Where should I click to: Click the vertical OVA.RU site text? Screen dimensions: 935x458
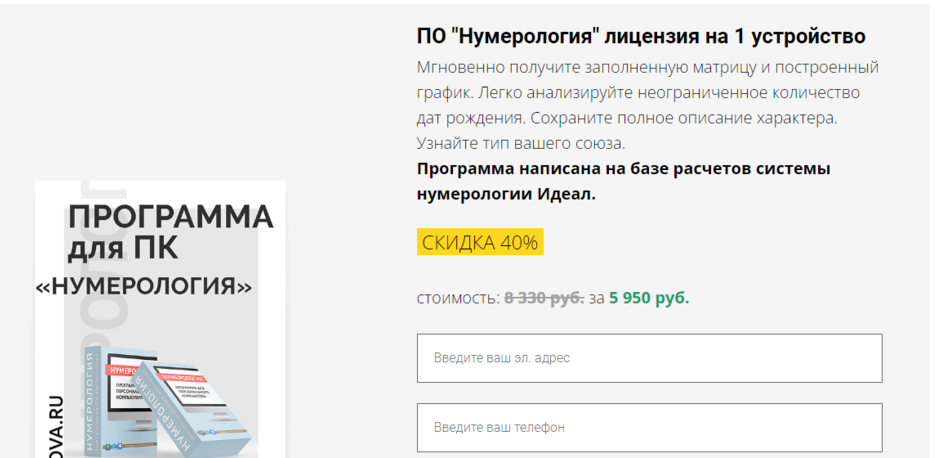pos(55,425)
